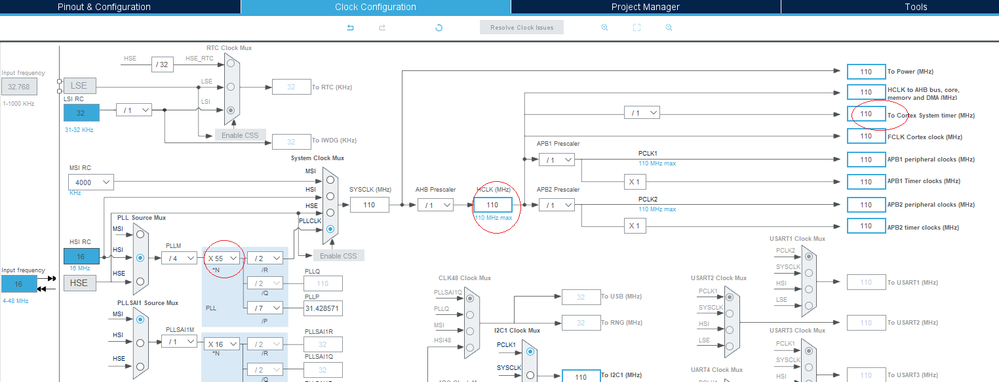Select MSI in CLK48 Clock Mux
Image resolution: width=999 pixels, height=382 pixels.
[x=470, y=330]
